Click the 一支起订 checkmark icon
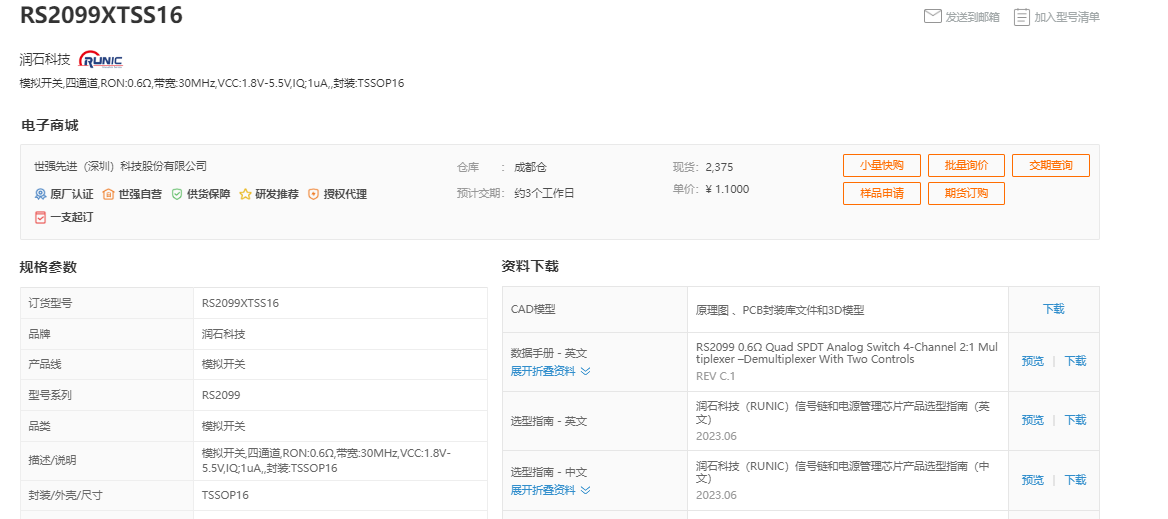 (41, 218)
